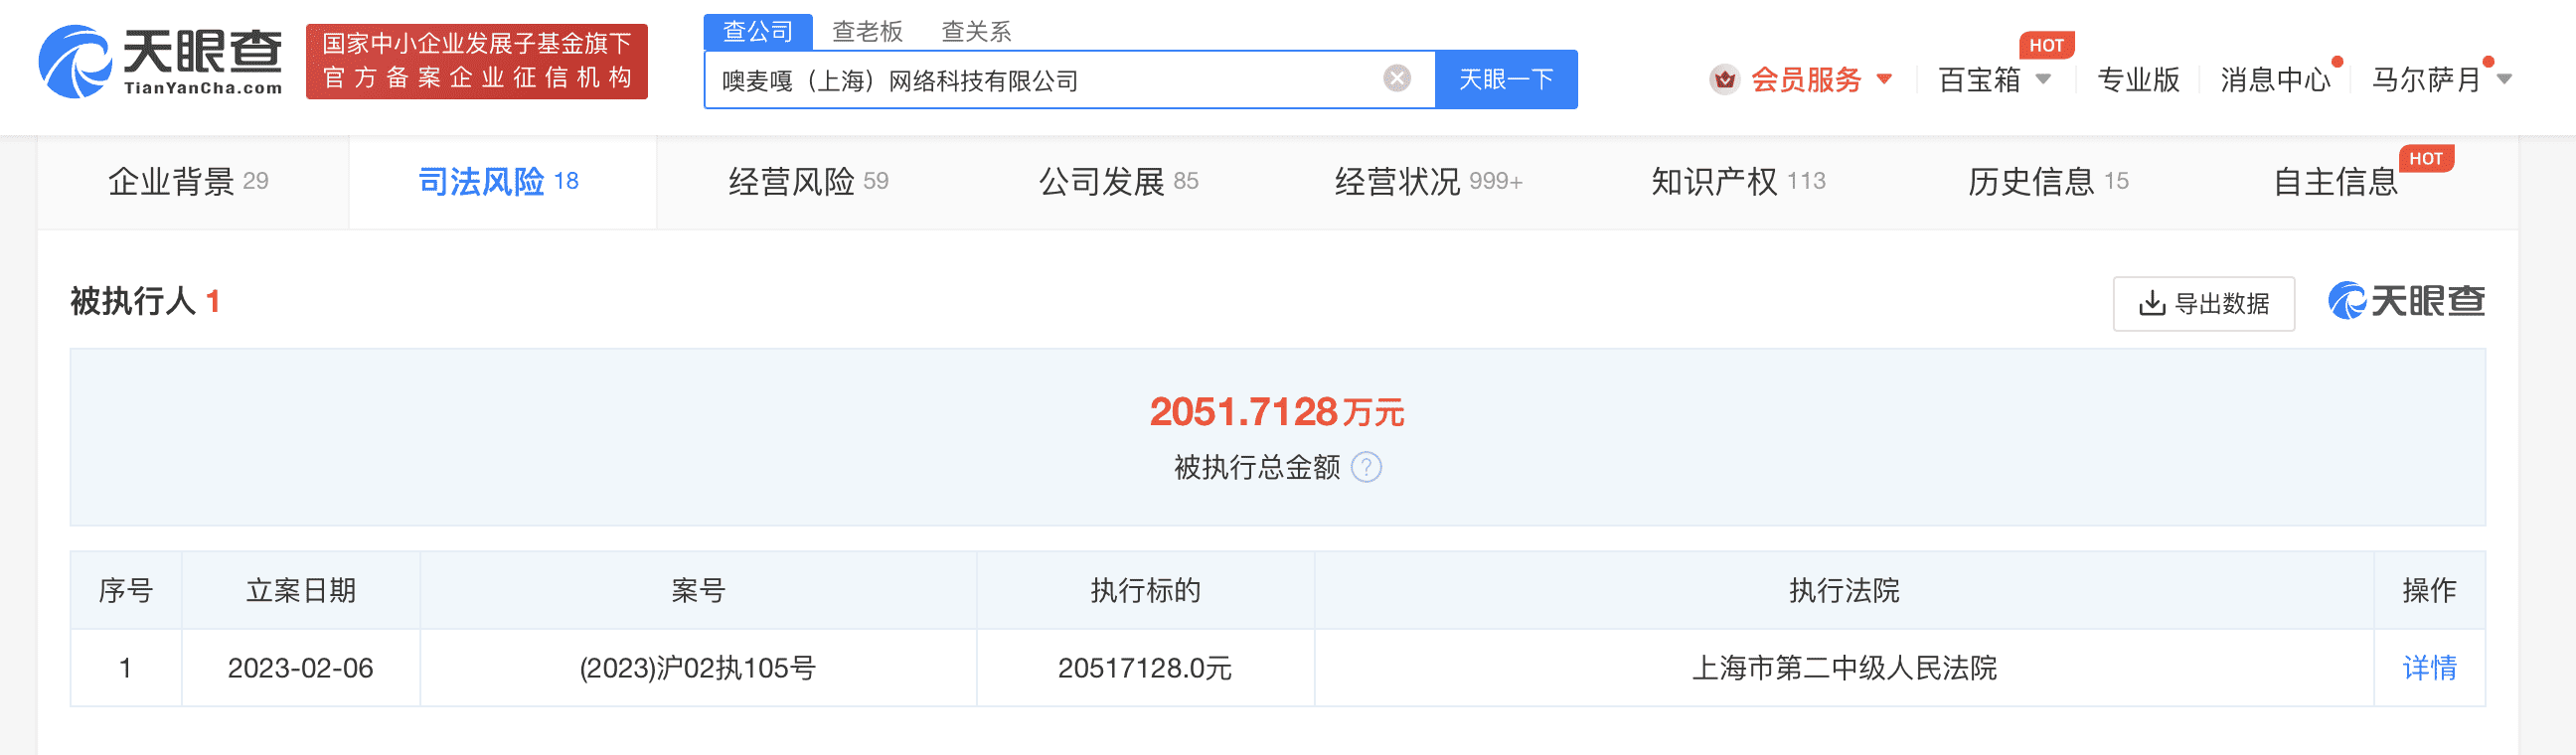Open the 百宝箱 menu
Screen dimensions: 2576x755
tap(1978, 79)
